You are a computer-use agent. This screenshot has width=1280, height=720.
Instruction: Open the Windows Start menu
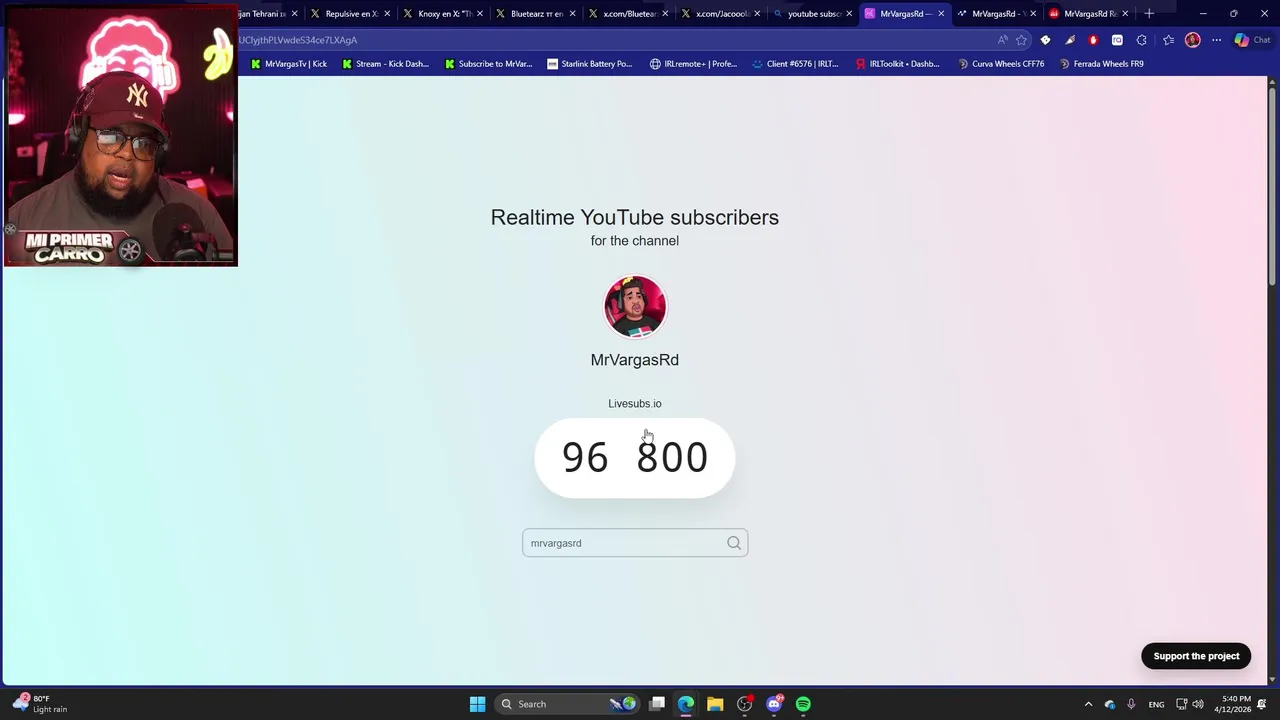click(x=477, y=704)
